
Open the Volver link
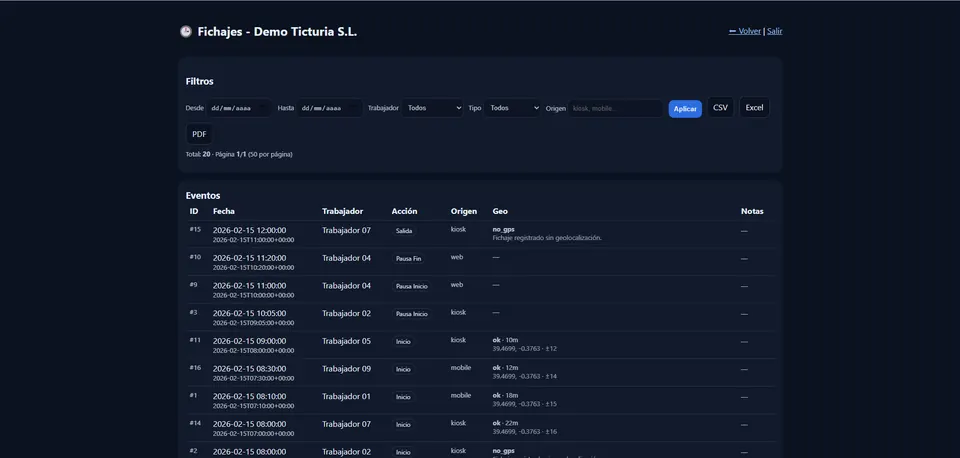coord(744,31)
